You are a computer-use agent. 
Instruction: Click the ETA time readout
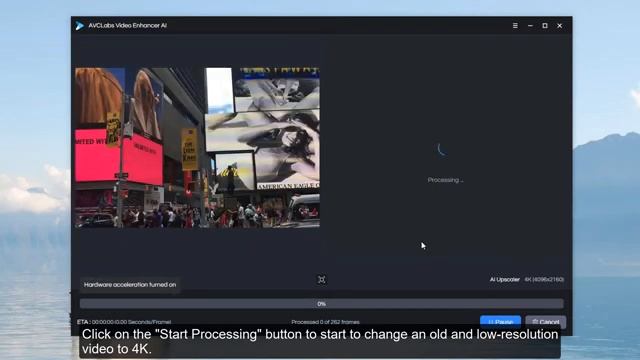pos(124,322)
